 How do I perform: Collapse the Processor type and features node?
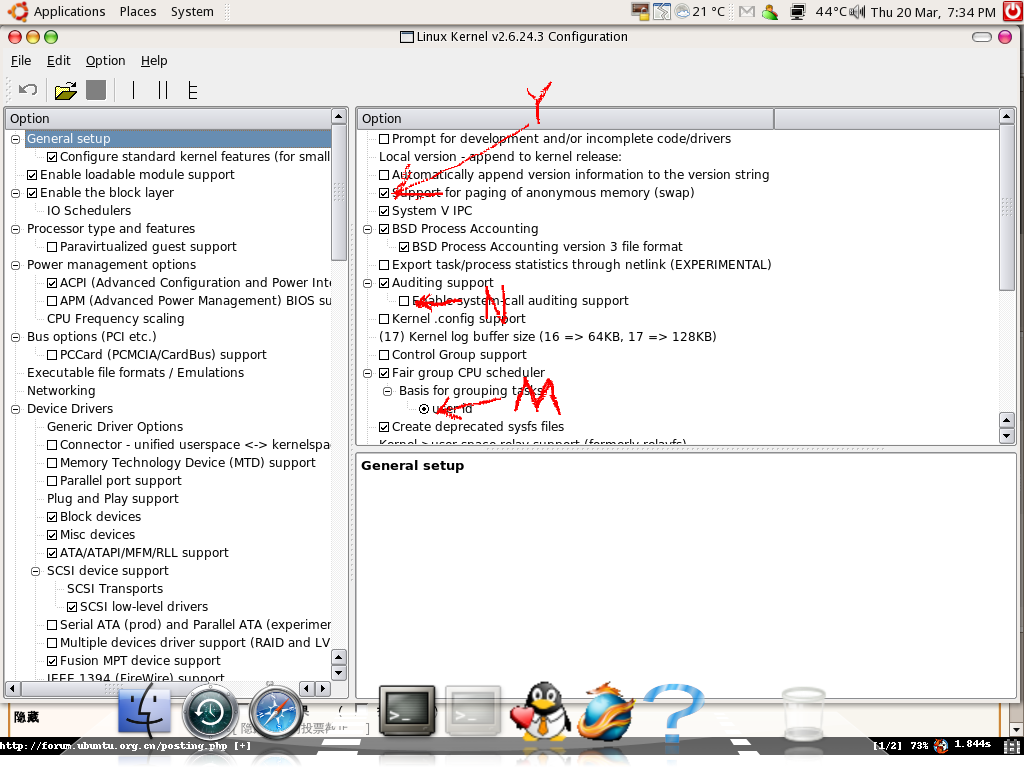[16, 229]
